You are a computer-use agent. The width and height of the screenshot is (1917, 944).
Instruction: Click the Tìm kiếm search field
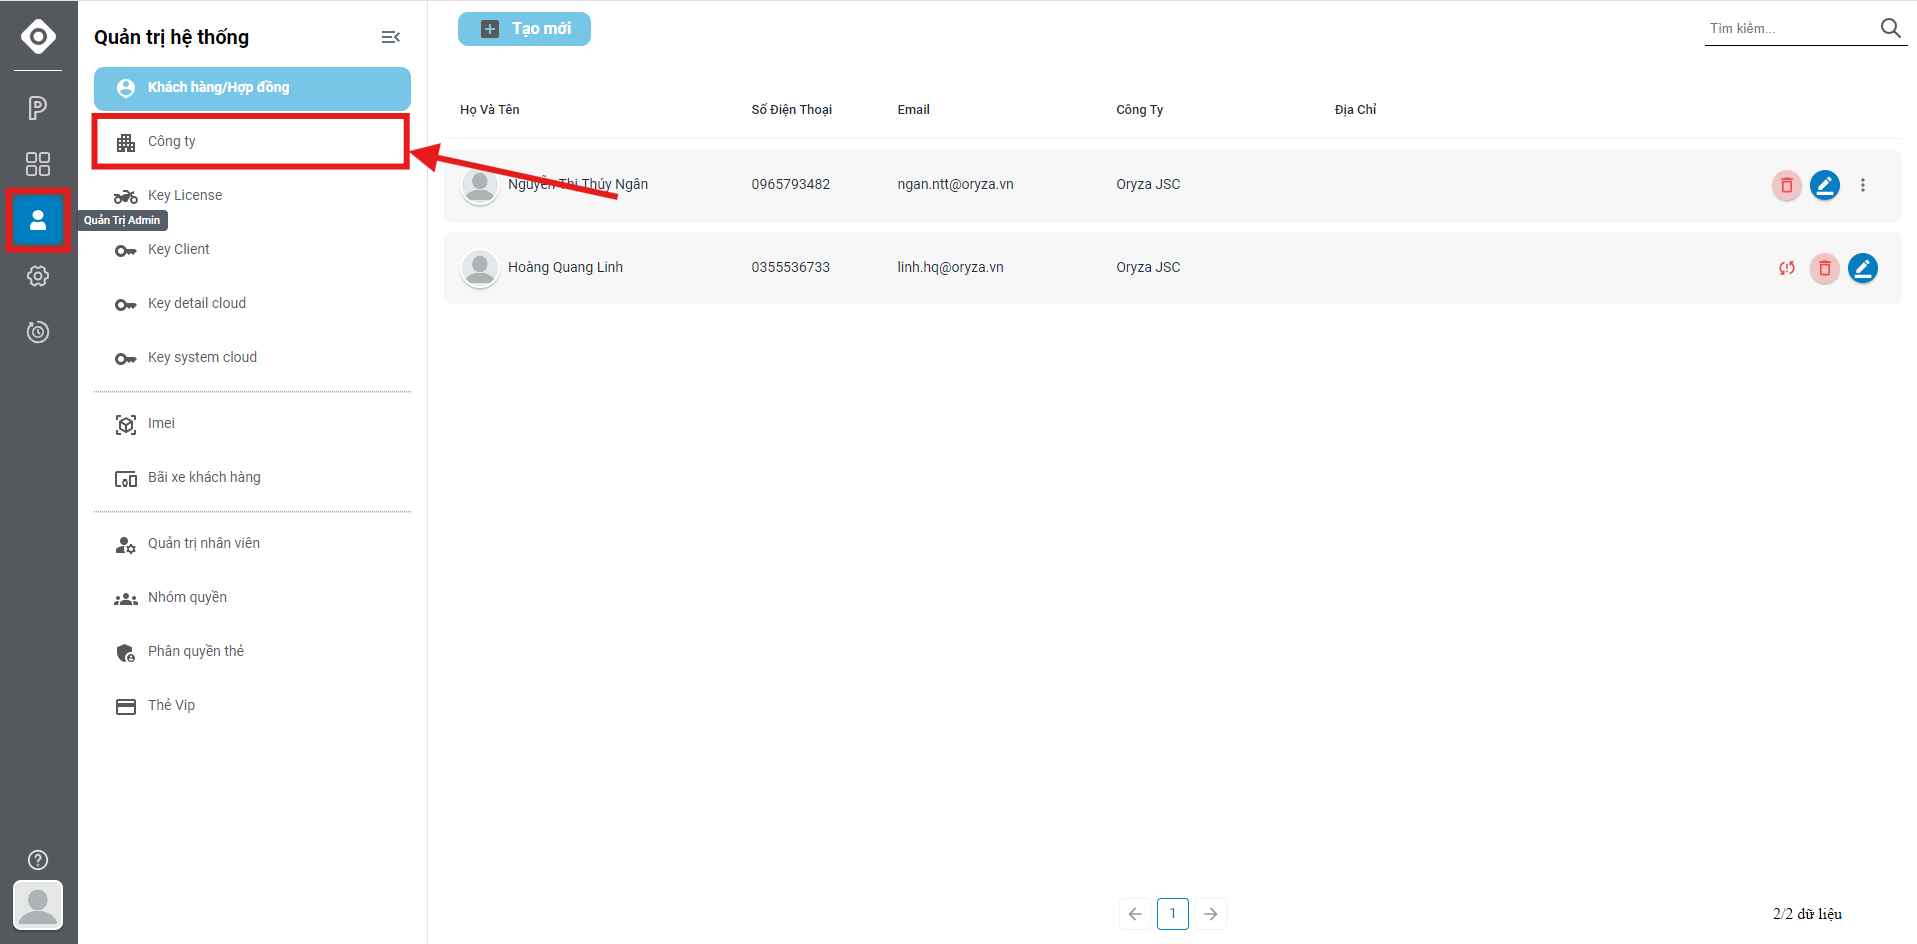[1790, 29]
